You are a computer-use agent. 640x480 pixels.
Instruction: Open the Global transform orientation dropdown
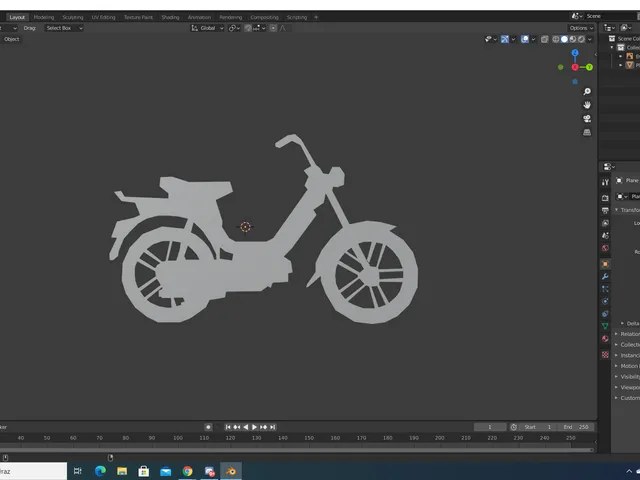pyautogui.click(x=207, y=28)
